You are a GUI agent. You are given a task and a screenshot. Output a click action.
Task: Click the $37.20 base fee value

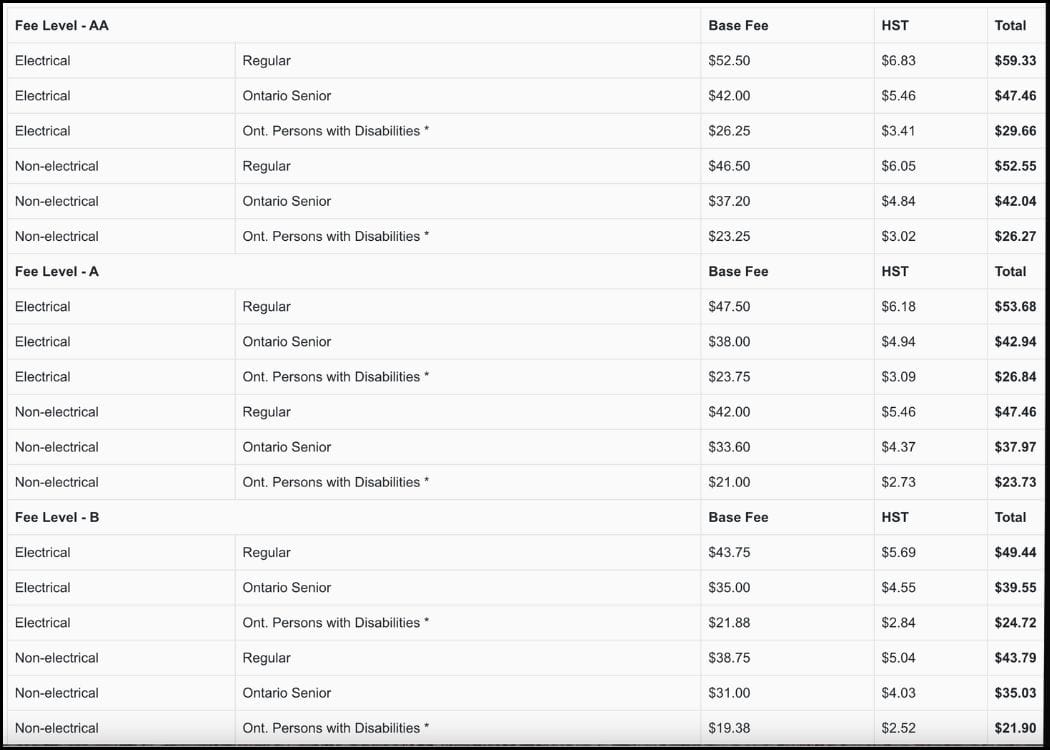coord(729,201)
